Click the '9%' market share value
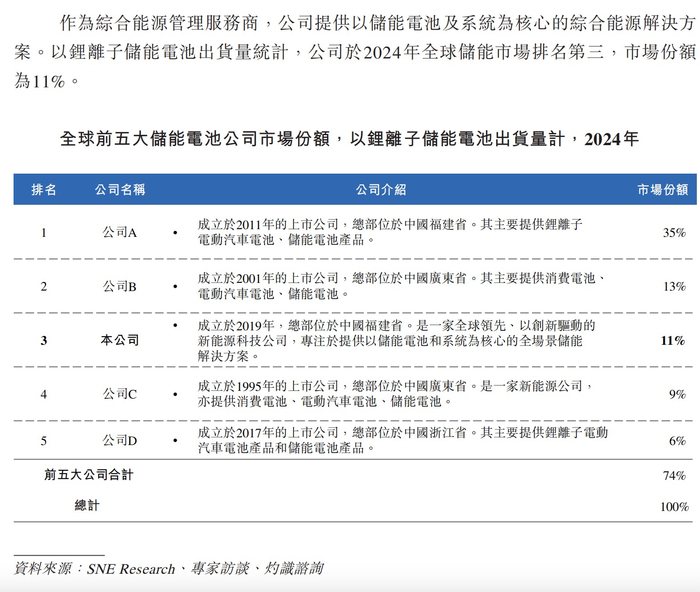Image resolution: width=700 pixels, height=592 pixels. pos(677,394)
